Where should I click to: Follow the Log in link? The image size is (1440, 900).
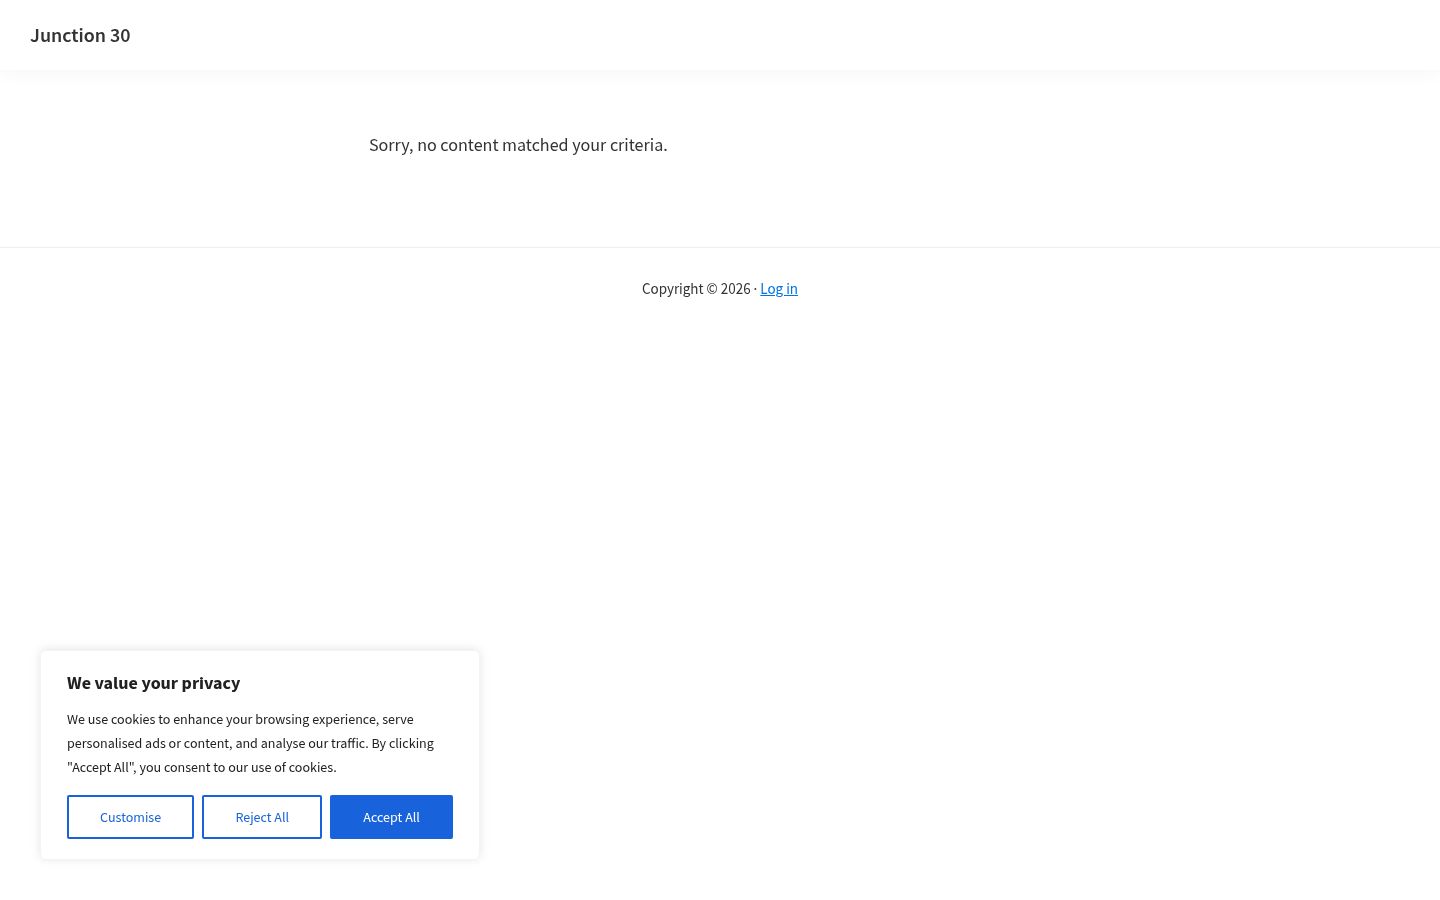click(779, 289)
